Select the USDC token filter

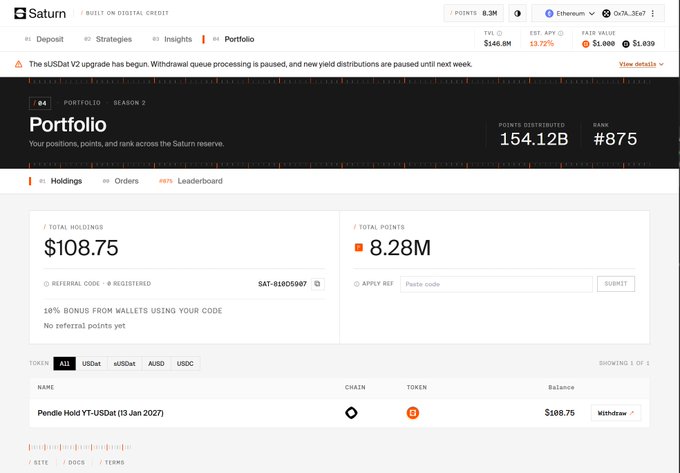[x=185, y=364]
